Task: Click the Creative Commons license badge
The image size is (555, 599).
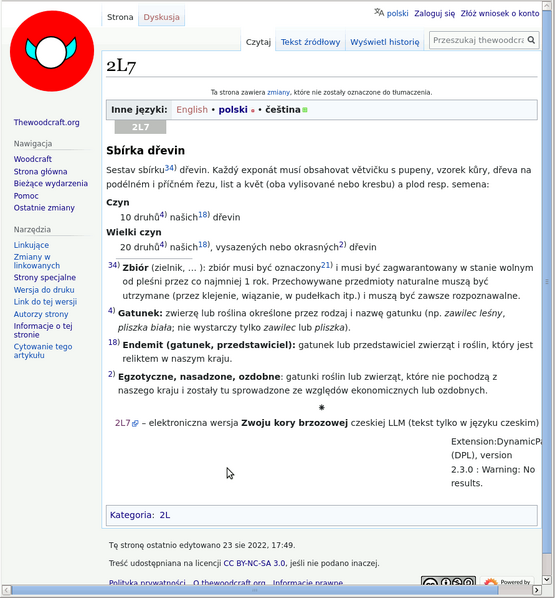Action: 448,582
